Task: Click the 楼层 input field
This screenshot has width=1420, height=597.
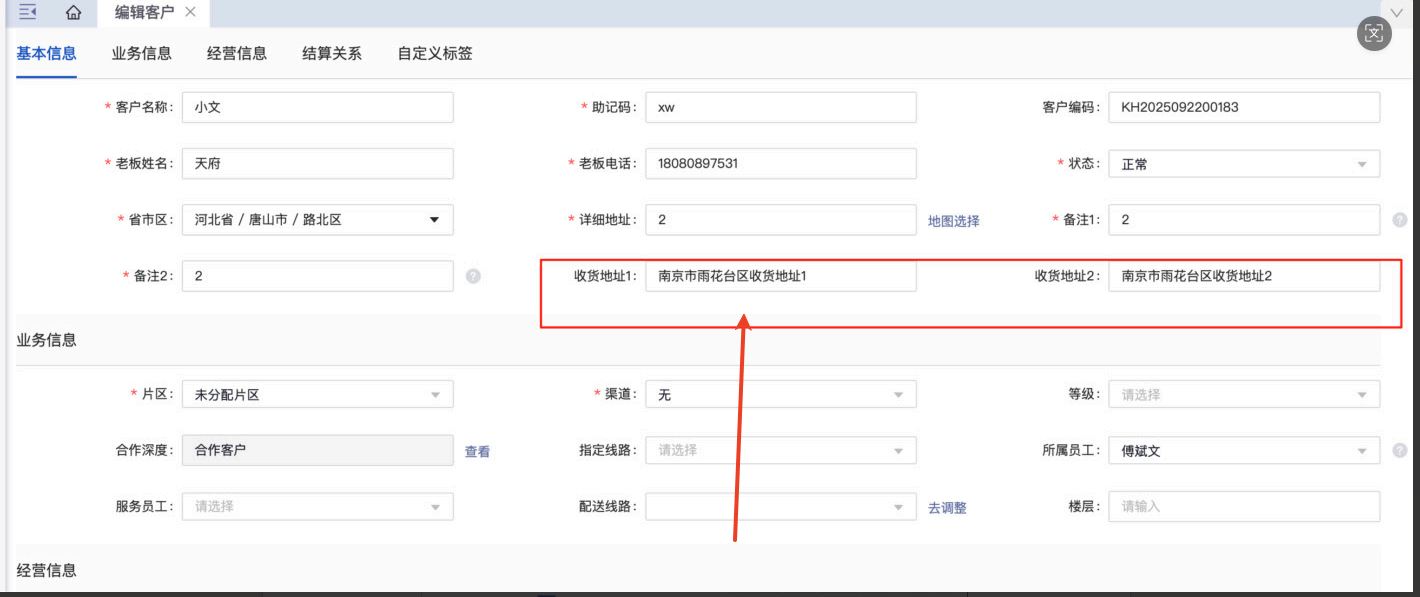Action: tap(1243, 506)
